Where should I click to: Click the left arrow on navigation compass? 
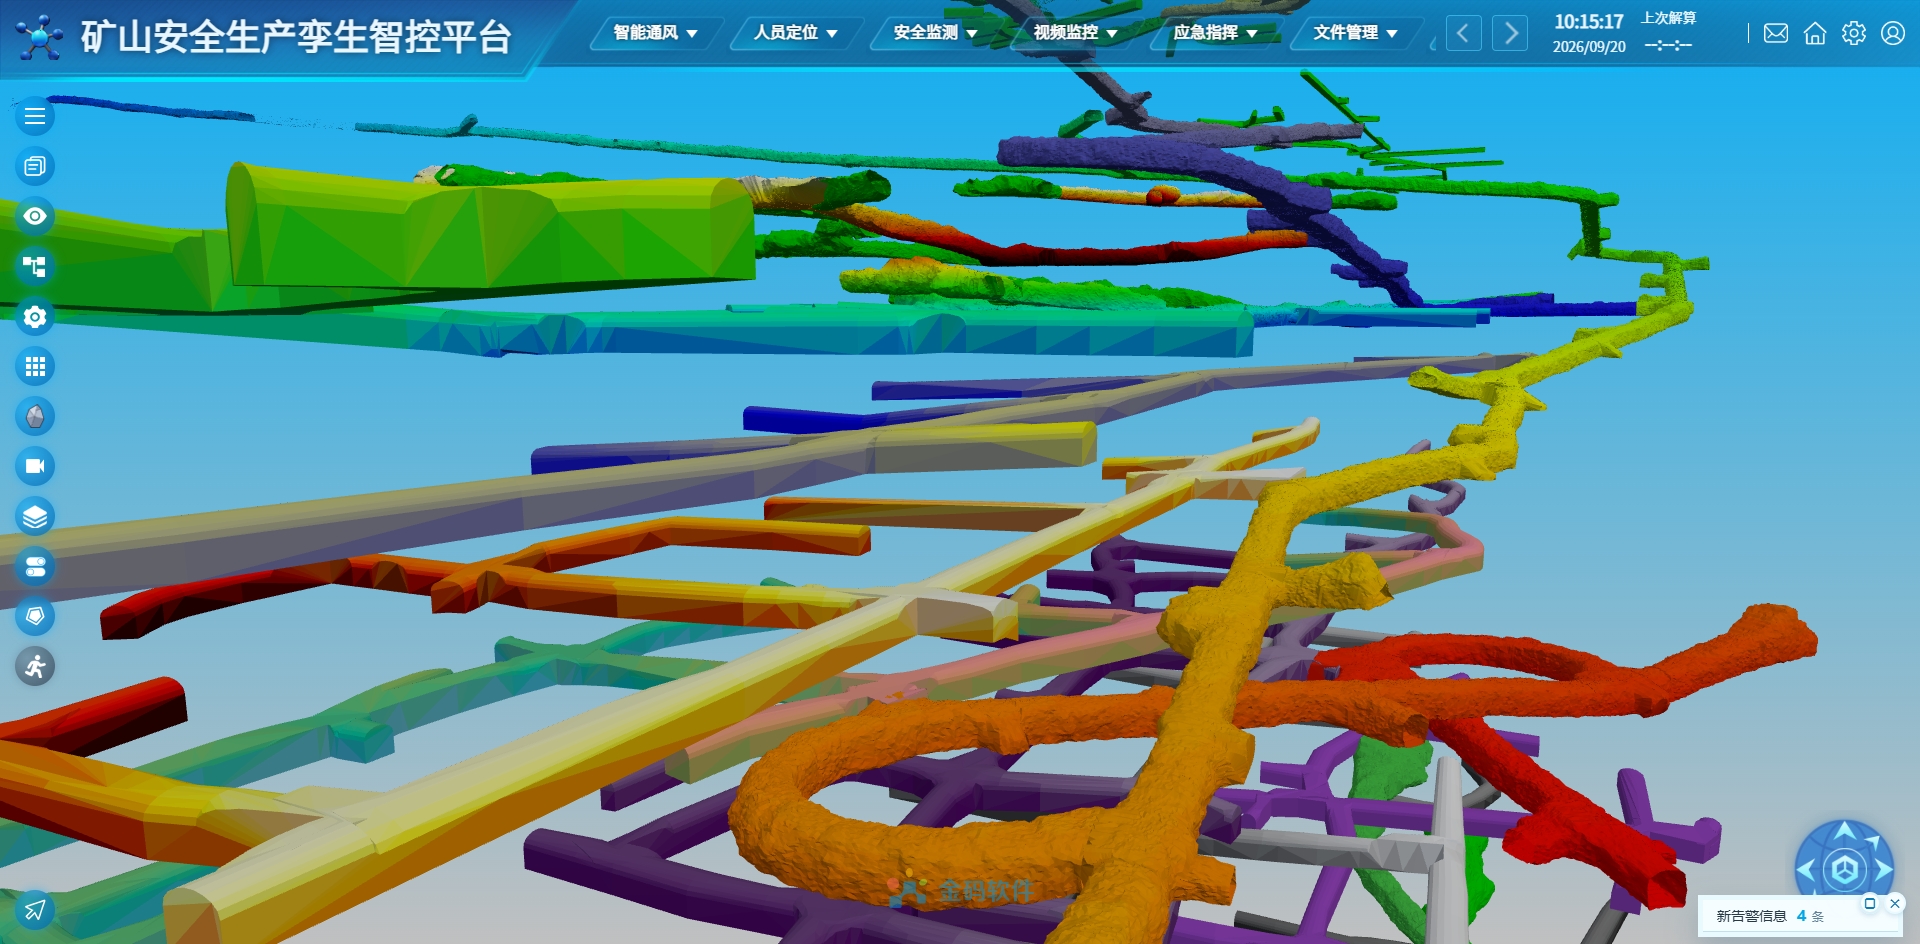1807,870
